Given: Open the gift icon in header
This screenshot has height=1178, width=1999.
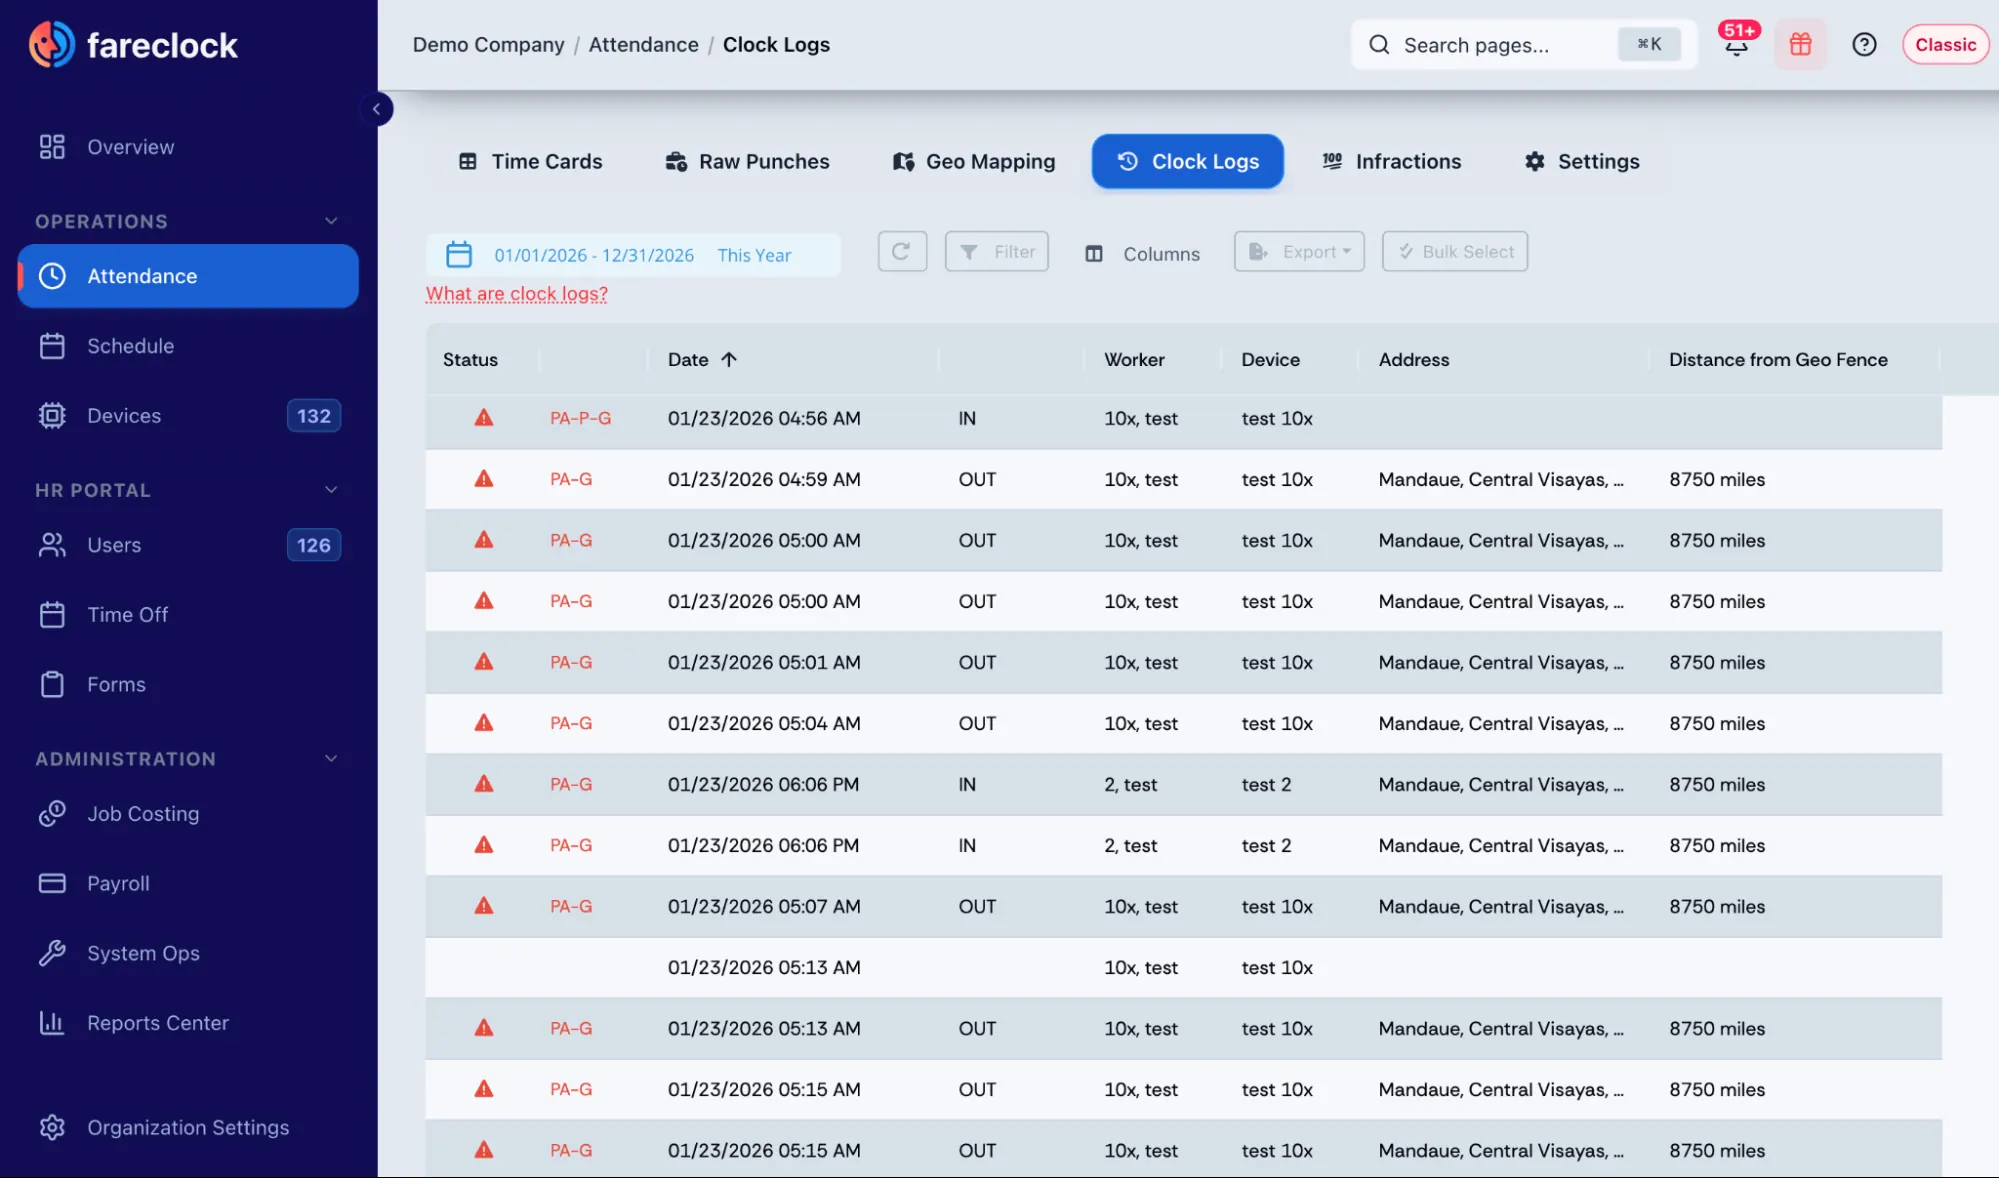Looking at the screenshot, I should (1800, 44).
